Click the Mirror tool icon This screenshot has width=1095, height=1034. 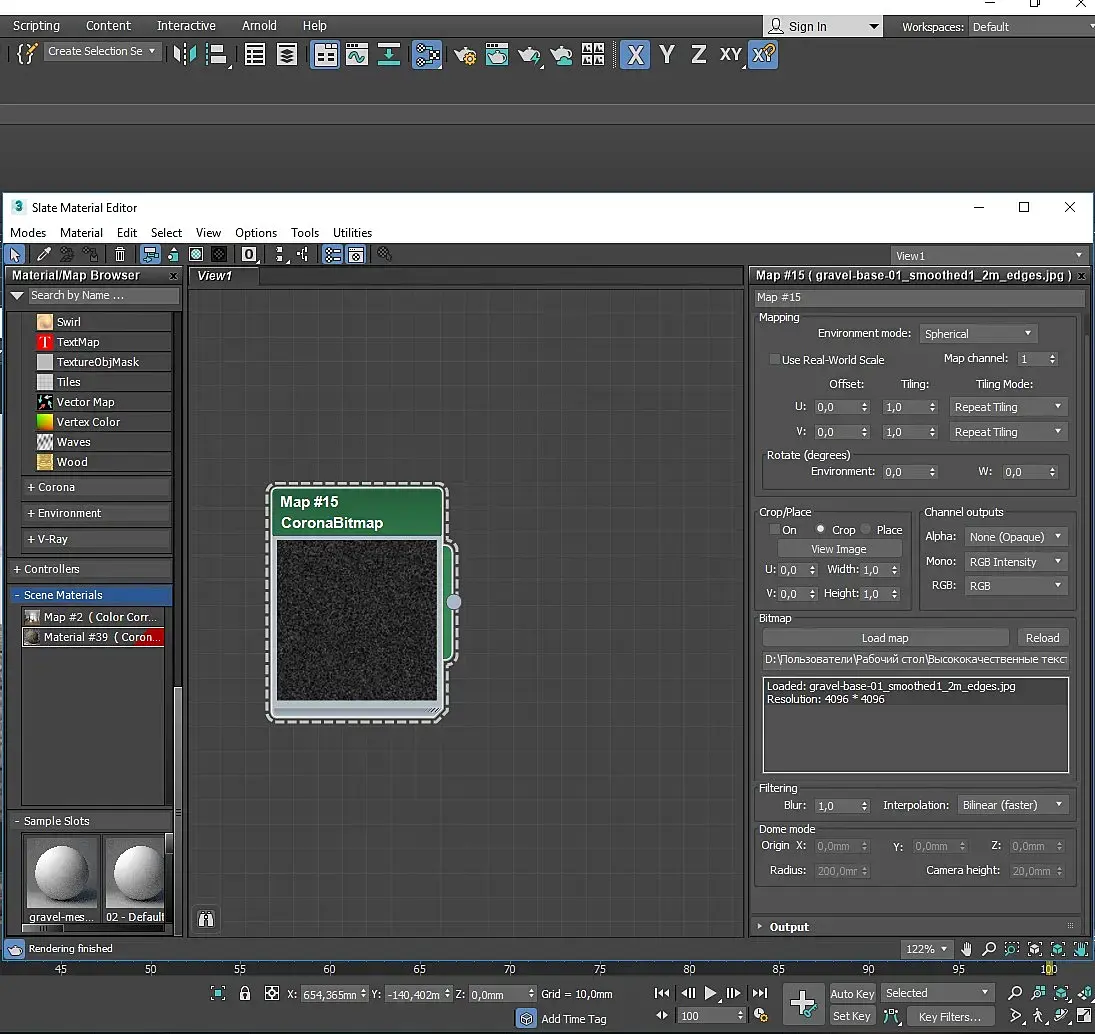(x=186, y=54)
